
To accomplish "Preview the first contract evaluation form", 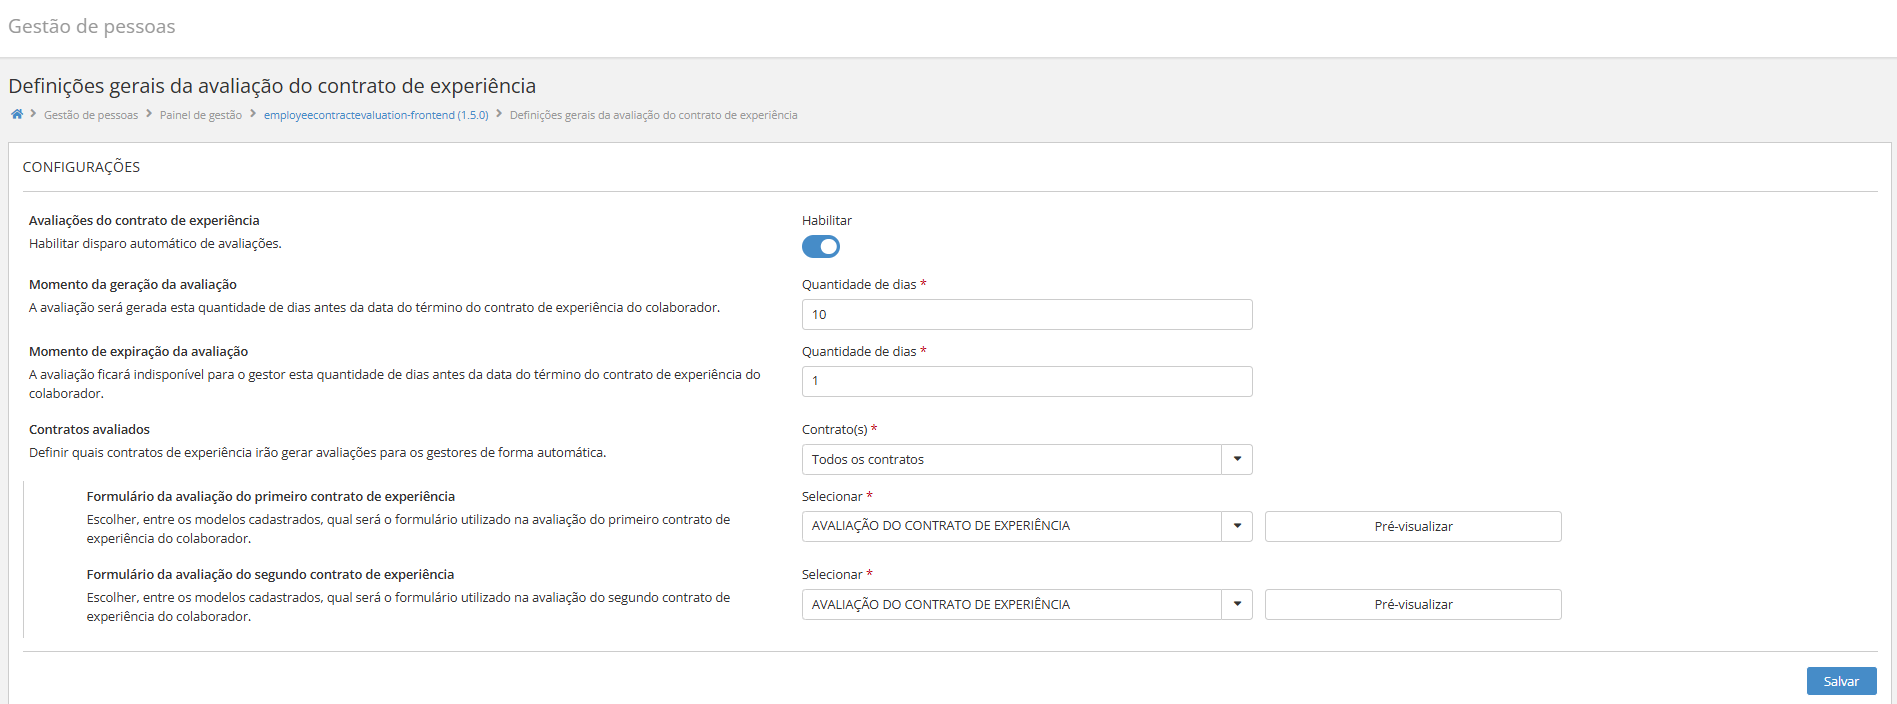I will coord(1412,526).
